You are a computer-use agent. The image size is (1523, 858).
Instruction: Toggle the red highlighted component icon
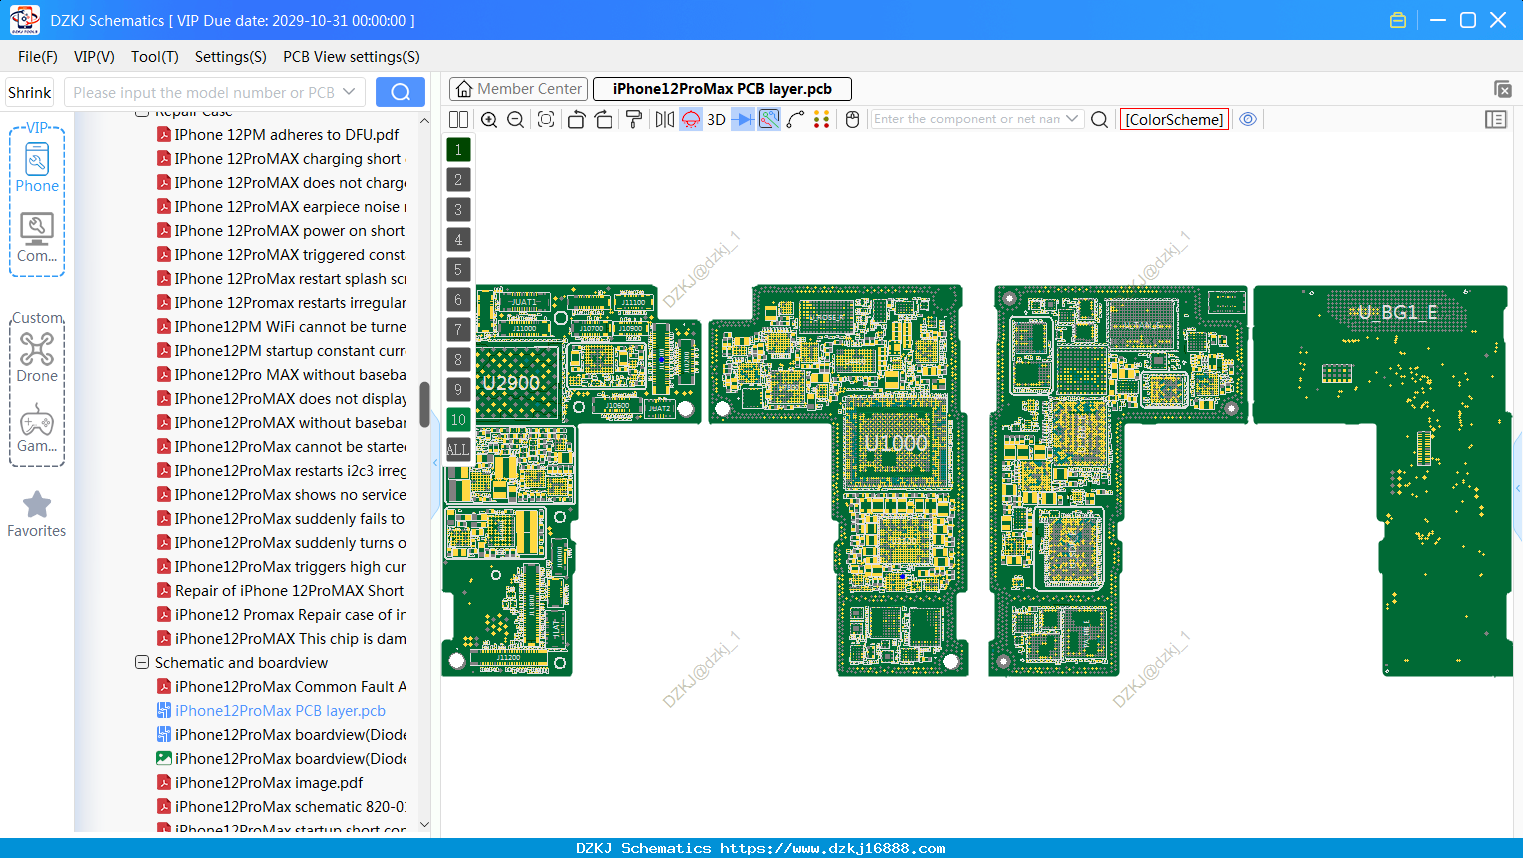click(x=691, y=119)
